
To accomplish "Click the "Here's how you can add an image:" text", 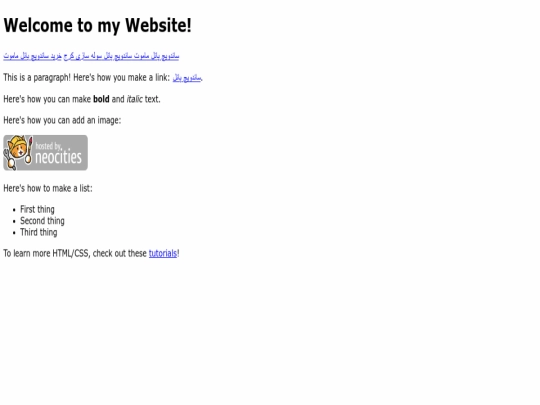I will (x=62, y=120).
